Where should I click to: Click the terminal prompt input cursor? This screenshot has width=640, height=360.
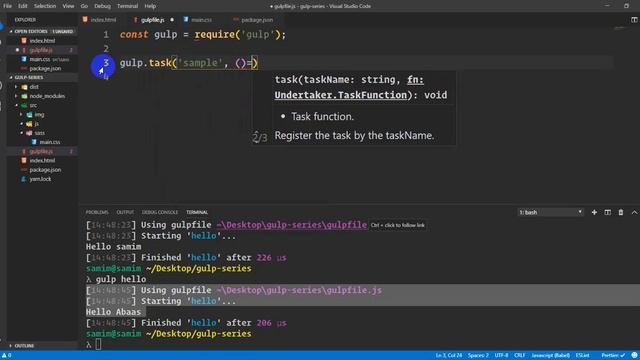click(x=98, y=344)
